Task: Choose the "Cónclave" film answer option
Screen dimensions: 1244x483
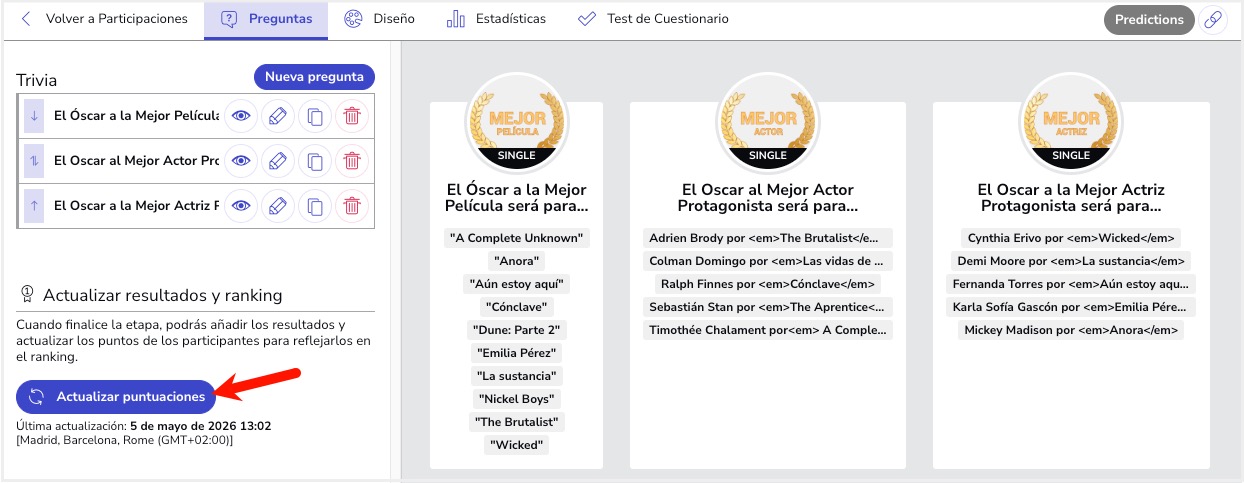Action: (x=516, y=307)
